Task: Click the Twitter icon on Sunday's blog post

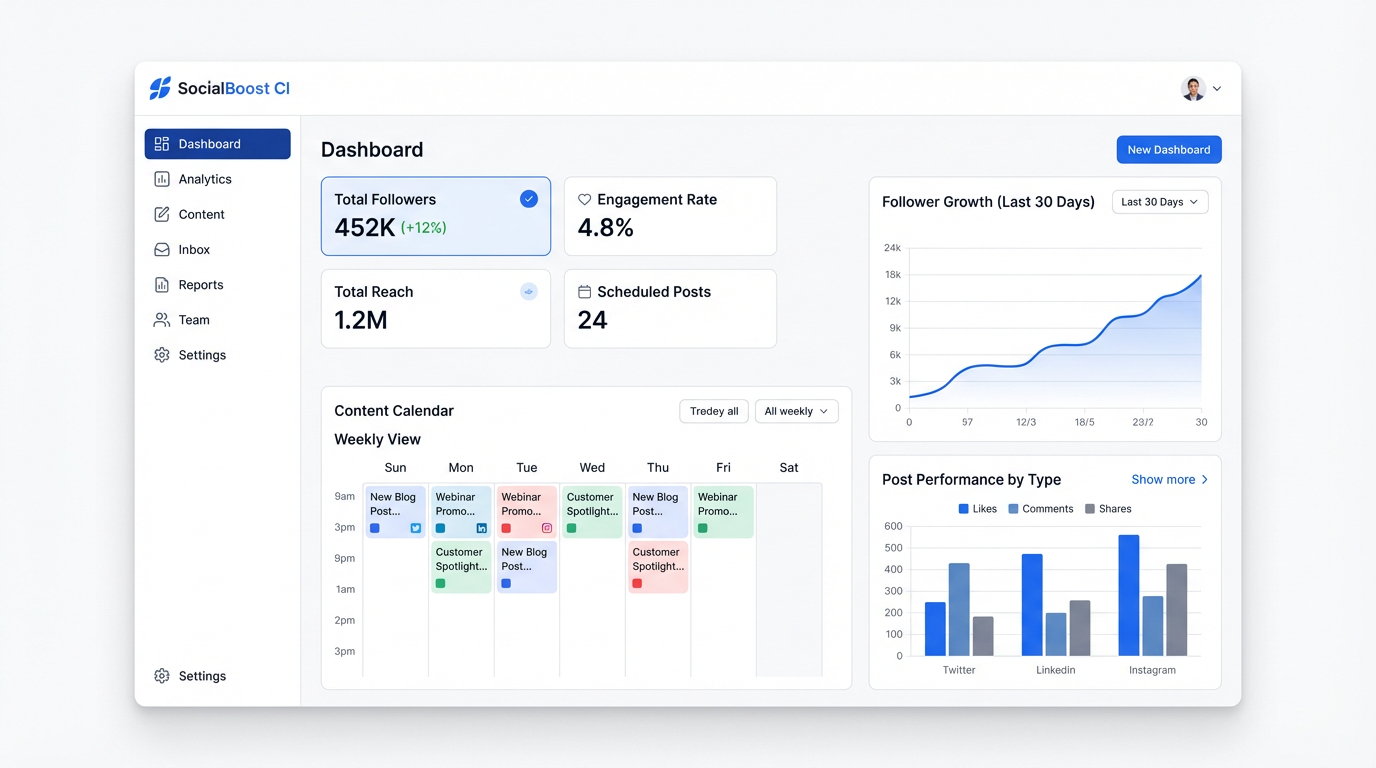Action: pyautogui.click(x=416, y=528)
